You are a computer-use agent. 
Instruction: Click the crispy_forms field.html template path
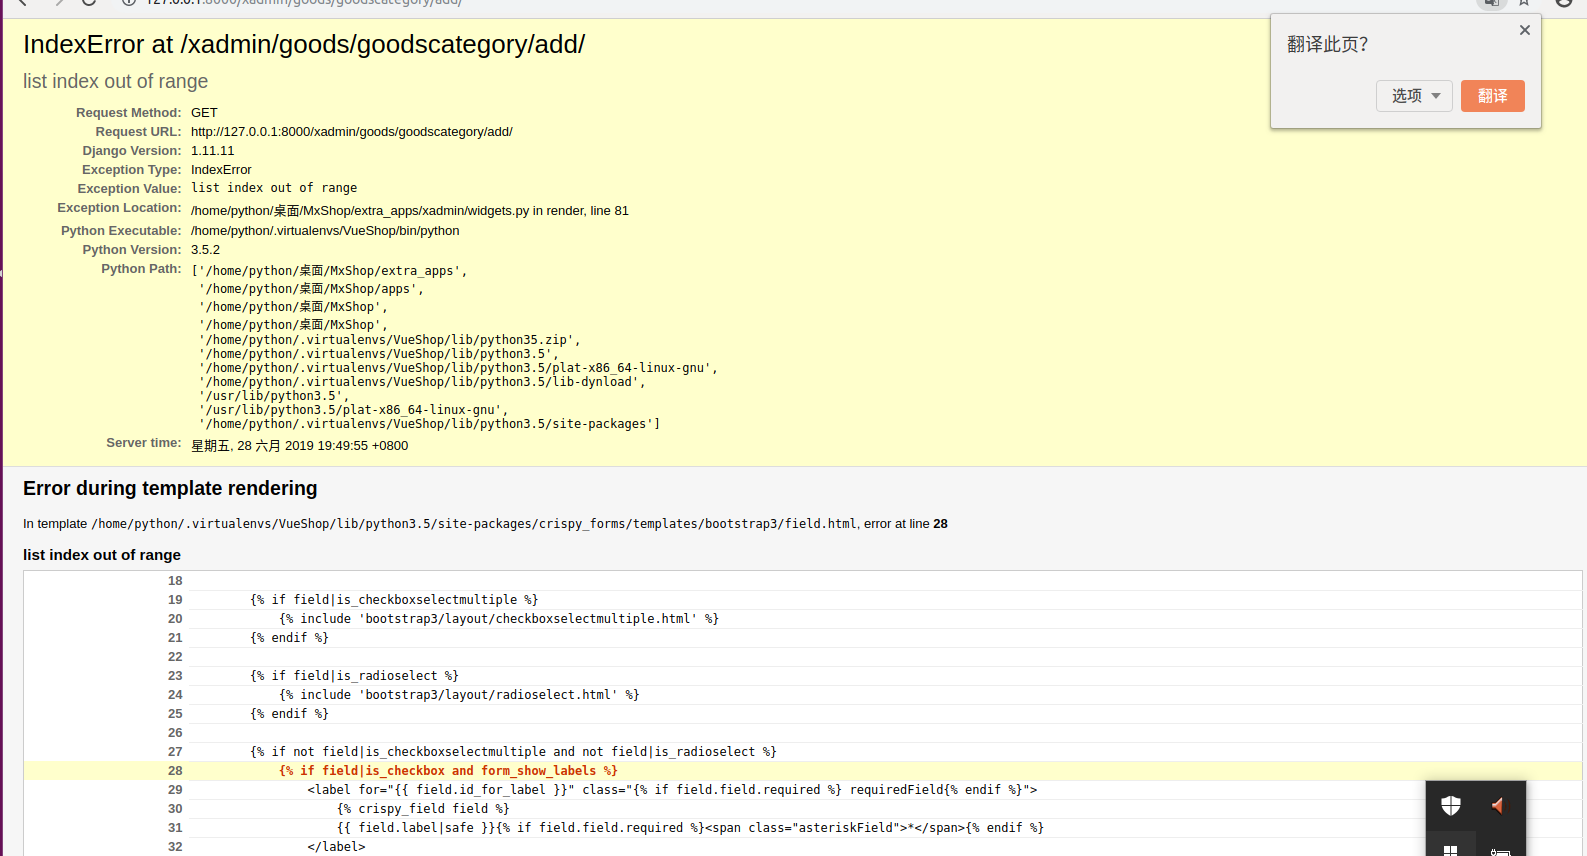(x=474, y=524)
